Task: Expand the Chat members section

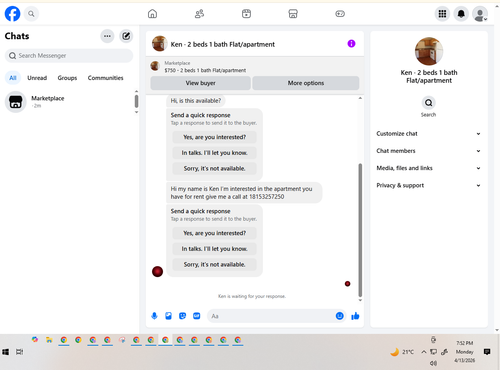Action: [x=429, y=151]
